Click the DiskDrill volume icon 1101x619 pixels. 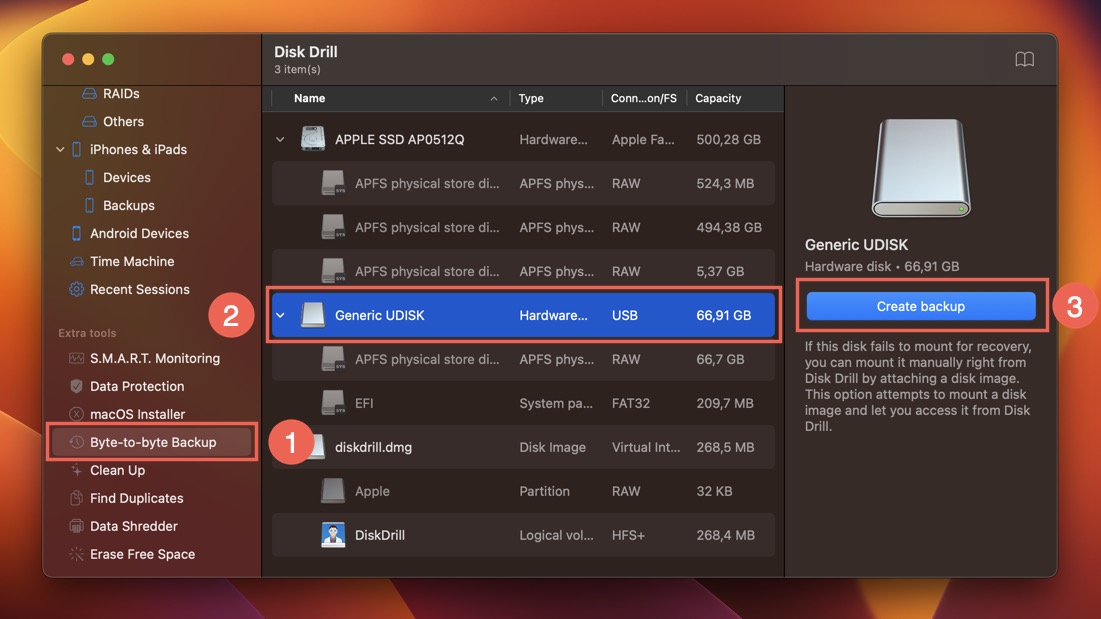(x=333, y=535)
